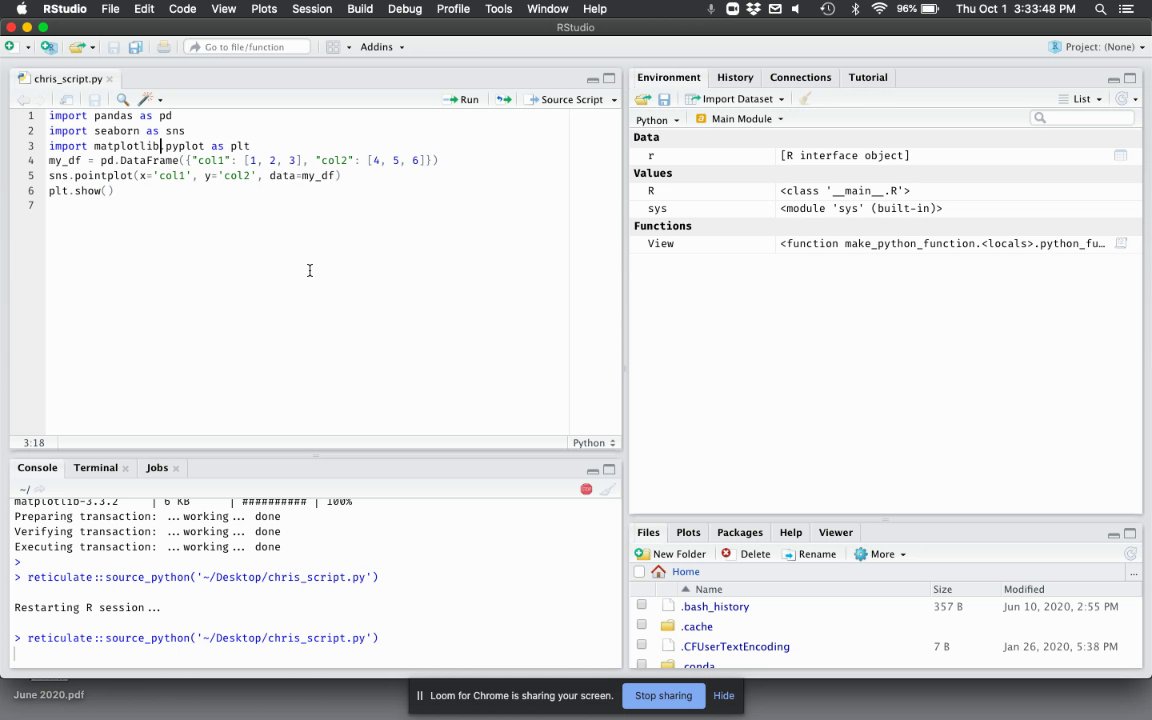This screenshot has height=720, width=1152.
Task: Click the Run button
Action: (x=461, y=100)
